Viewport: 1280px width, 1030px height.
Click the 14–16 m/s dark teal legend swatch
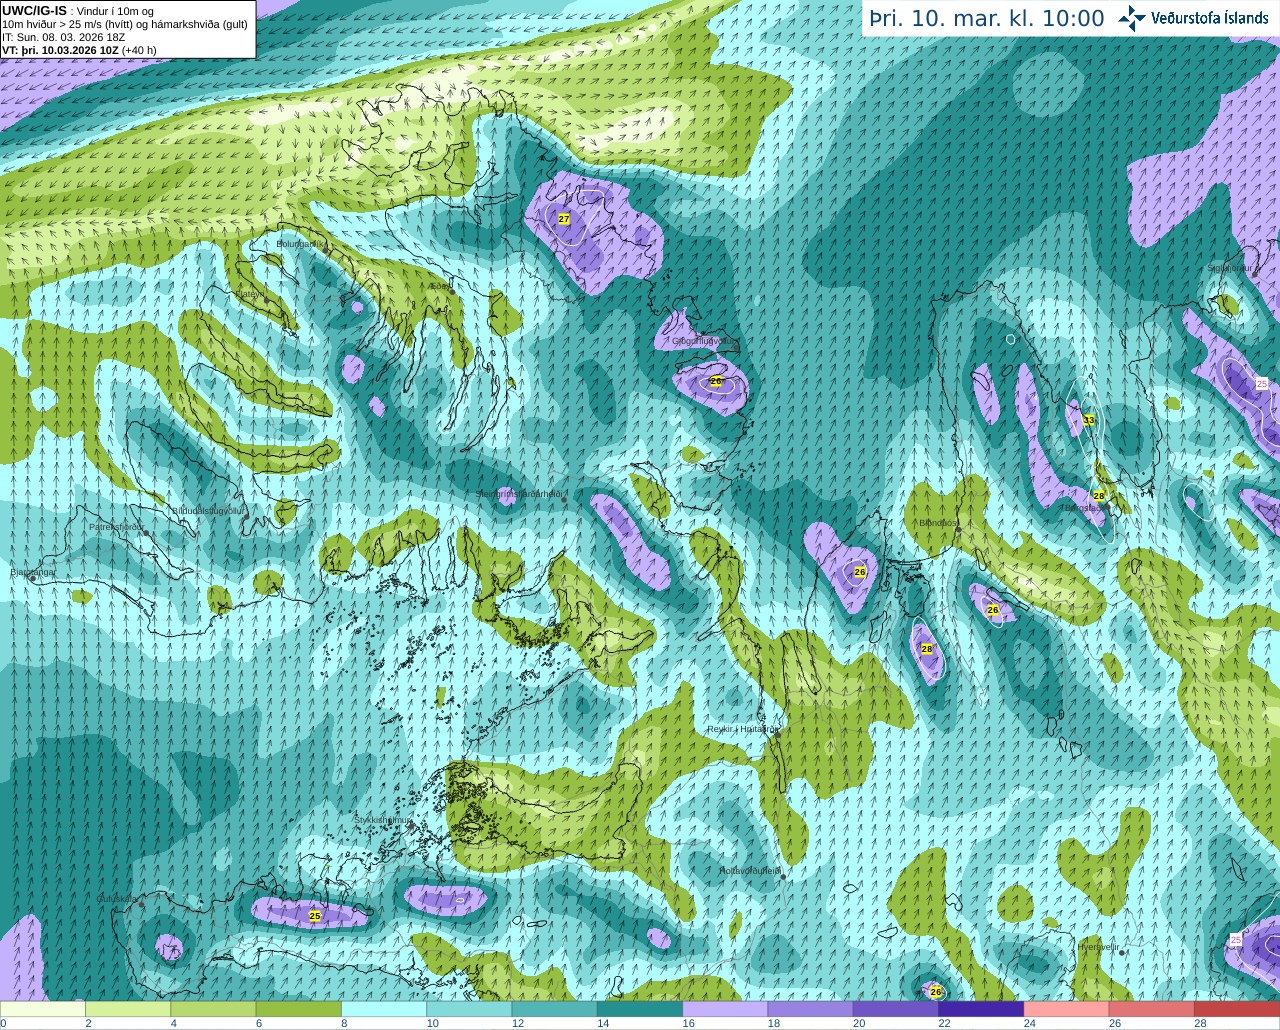(640, 1009)
